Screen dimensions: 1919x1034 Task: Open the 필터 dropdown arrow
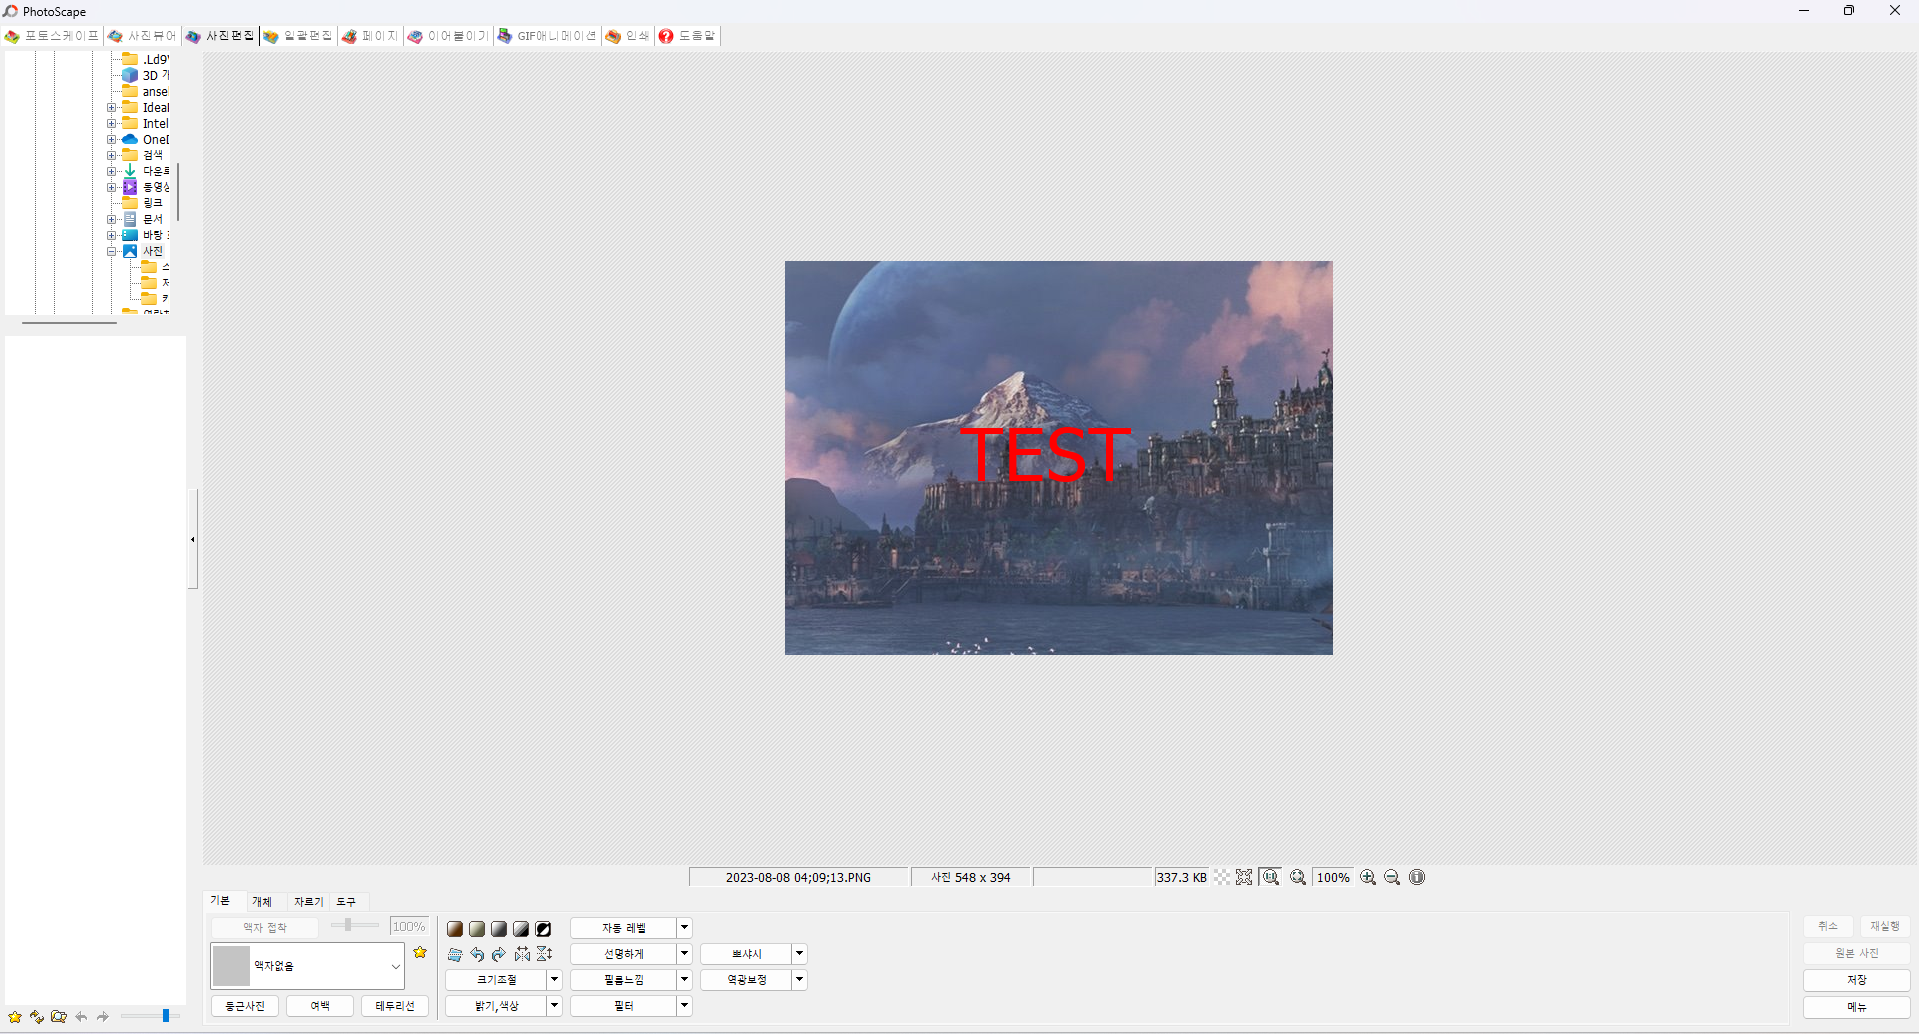pos(685,1006)
